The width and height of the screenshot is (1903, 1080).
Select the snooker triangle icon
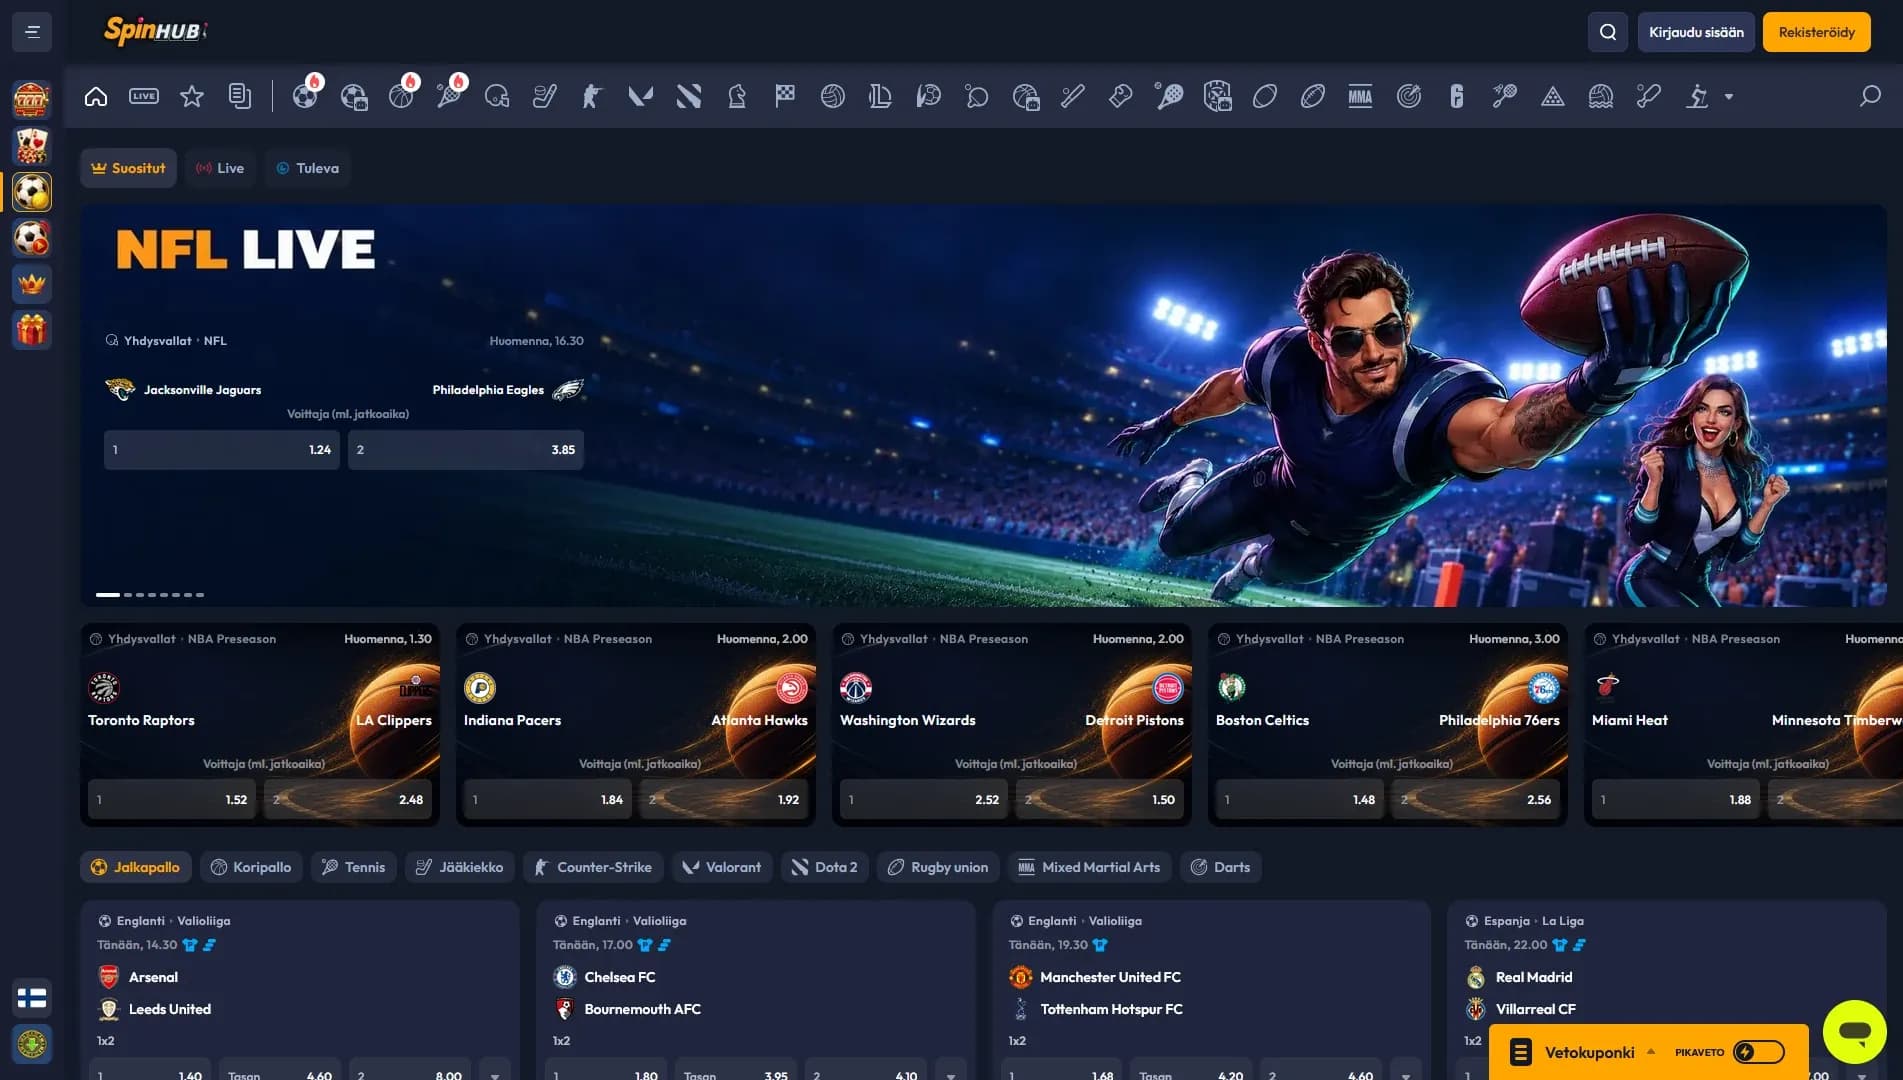[x=1553, y=97]
